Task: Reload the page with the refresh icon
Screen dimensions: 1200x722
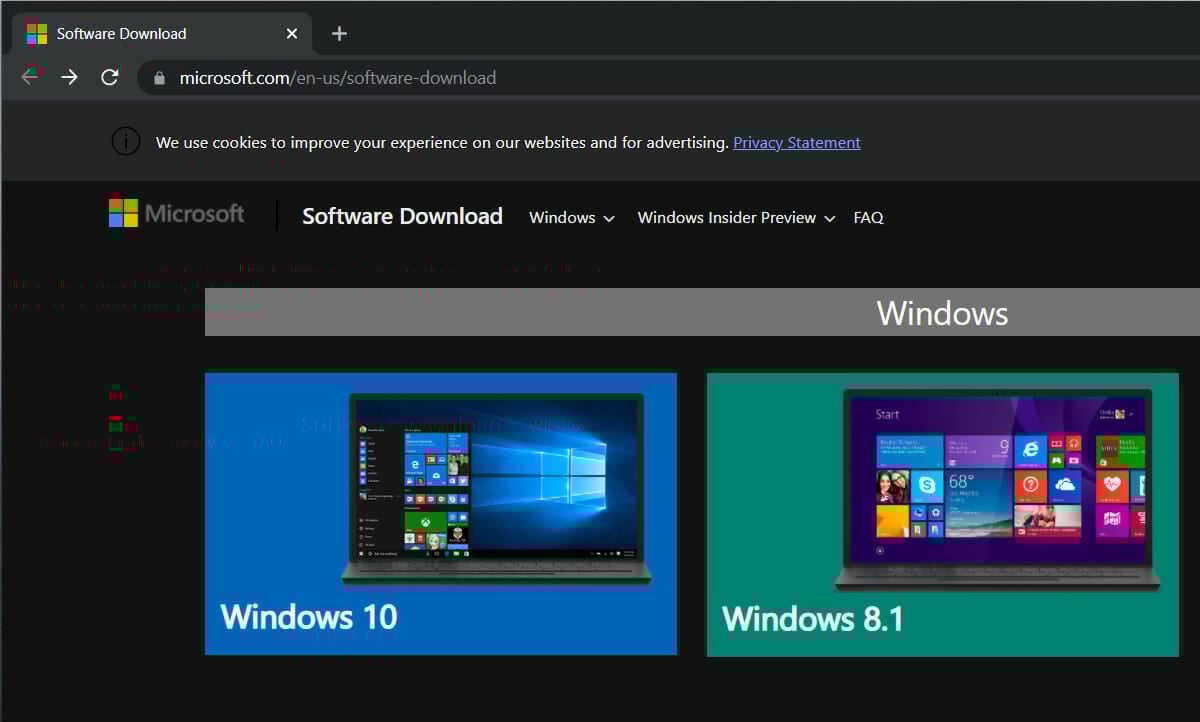Action: 110,77
